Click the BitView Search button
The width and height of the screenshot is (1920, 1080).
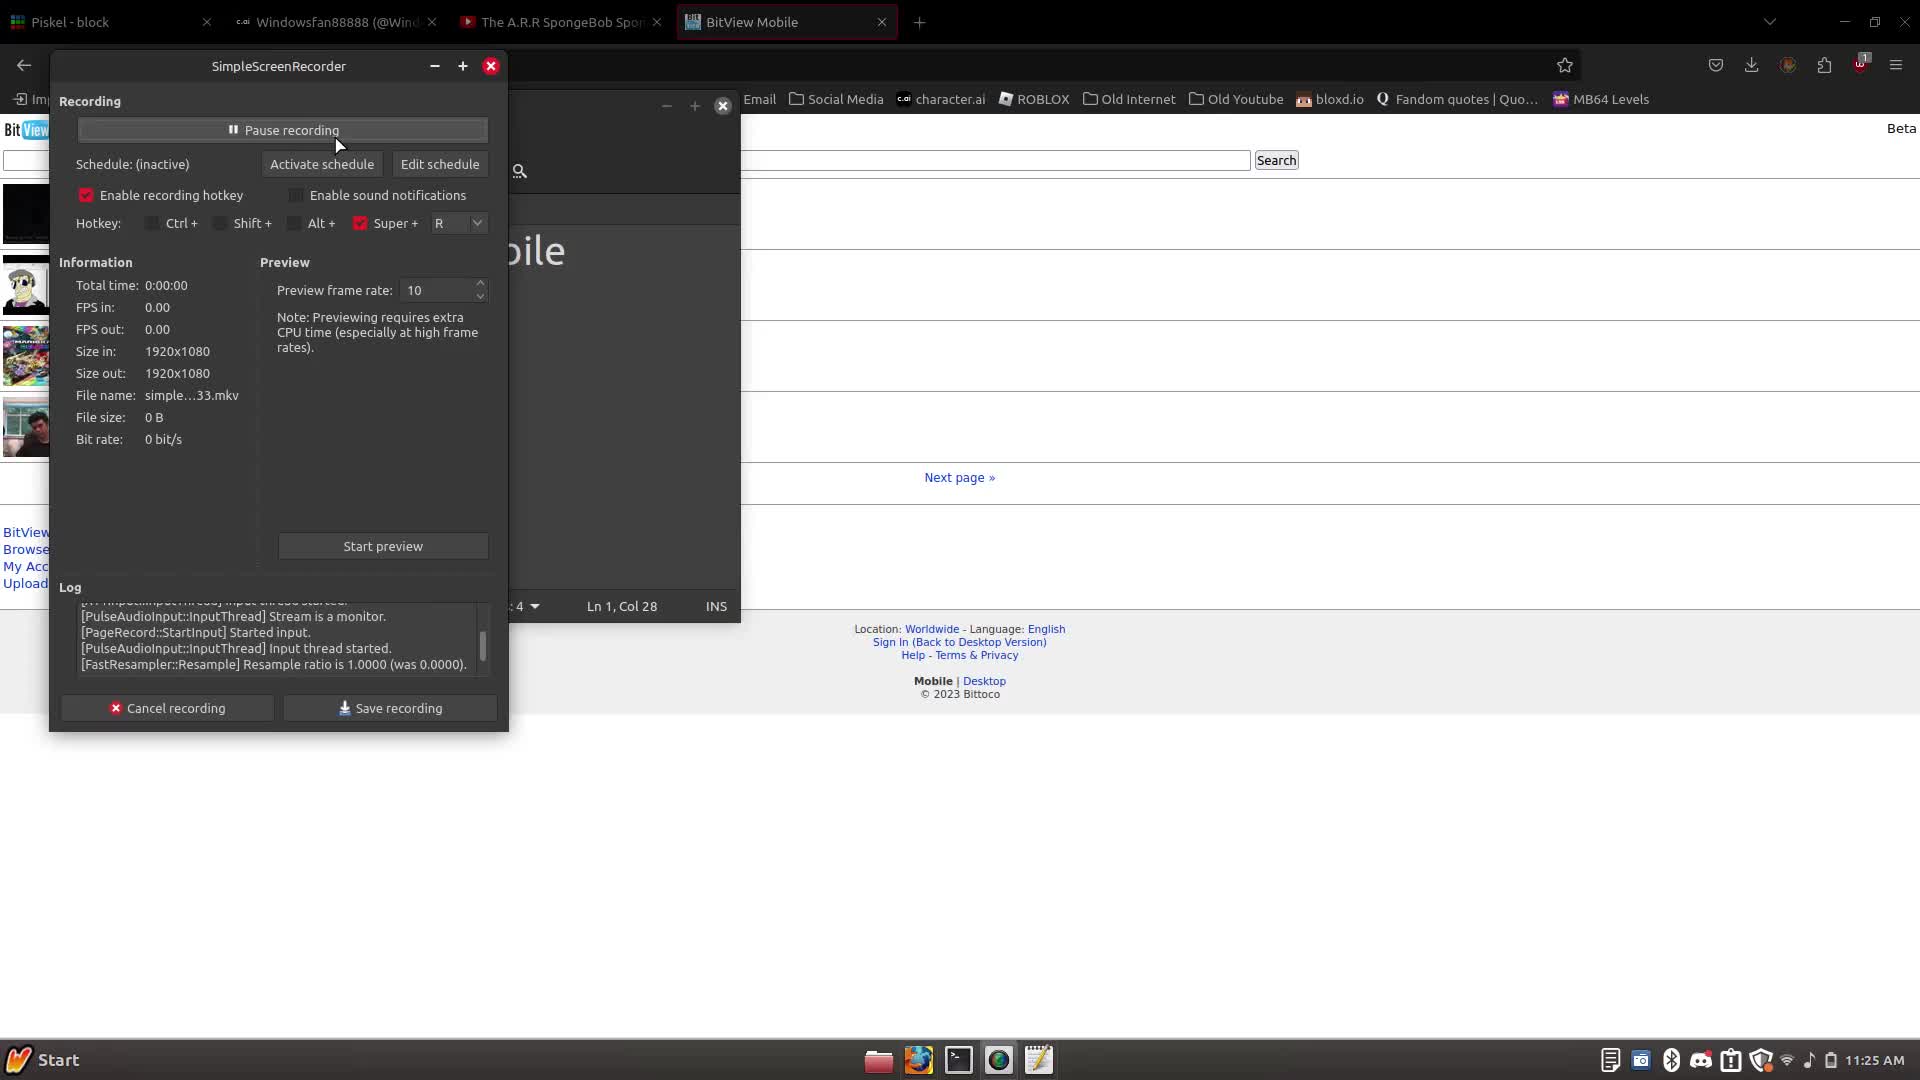tap(1276, 160)
